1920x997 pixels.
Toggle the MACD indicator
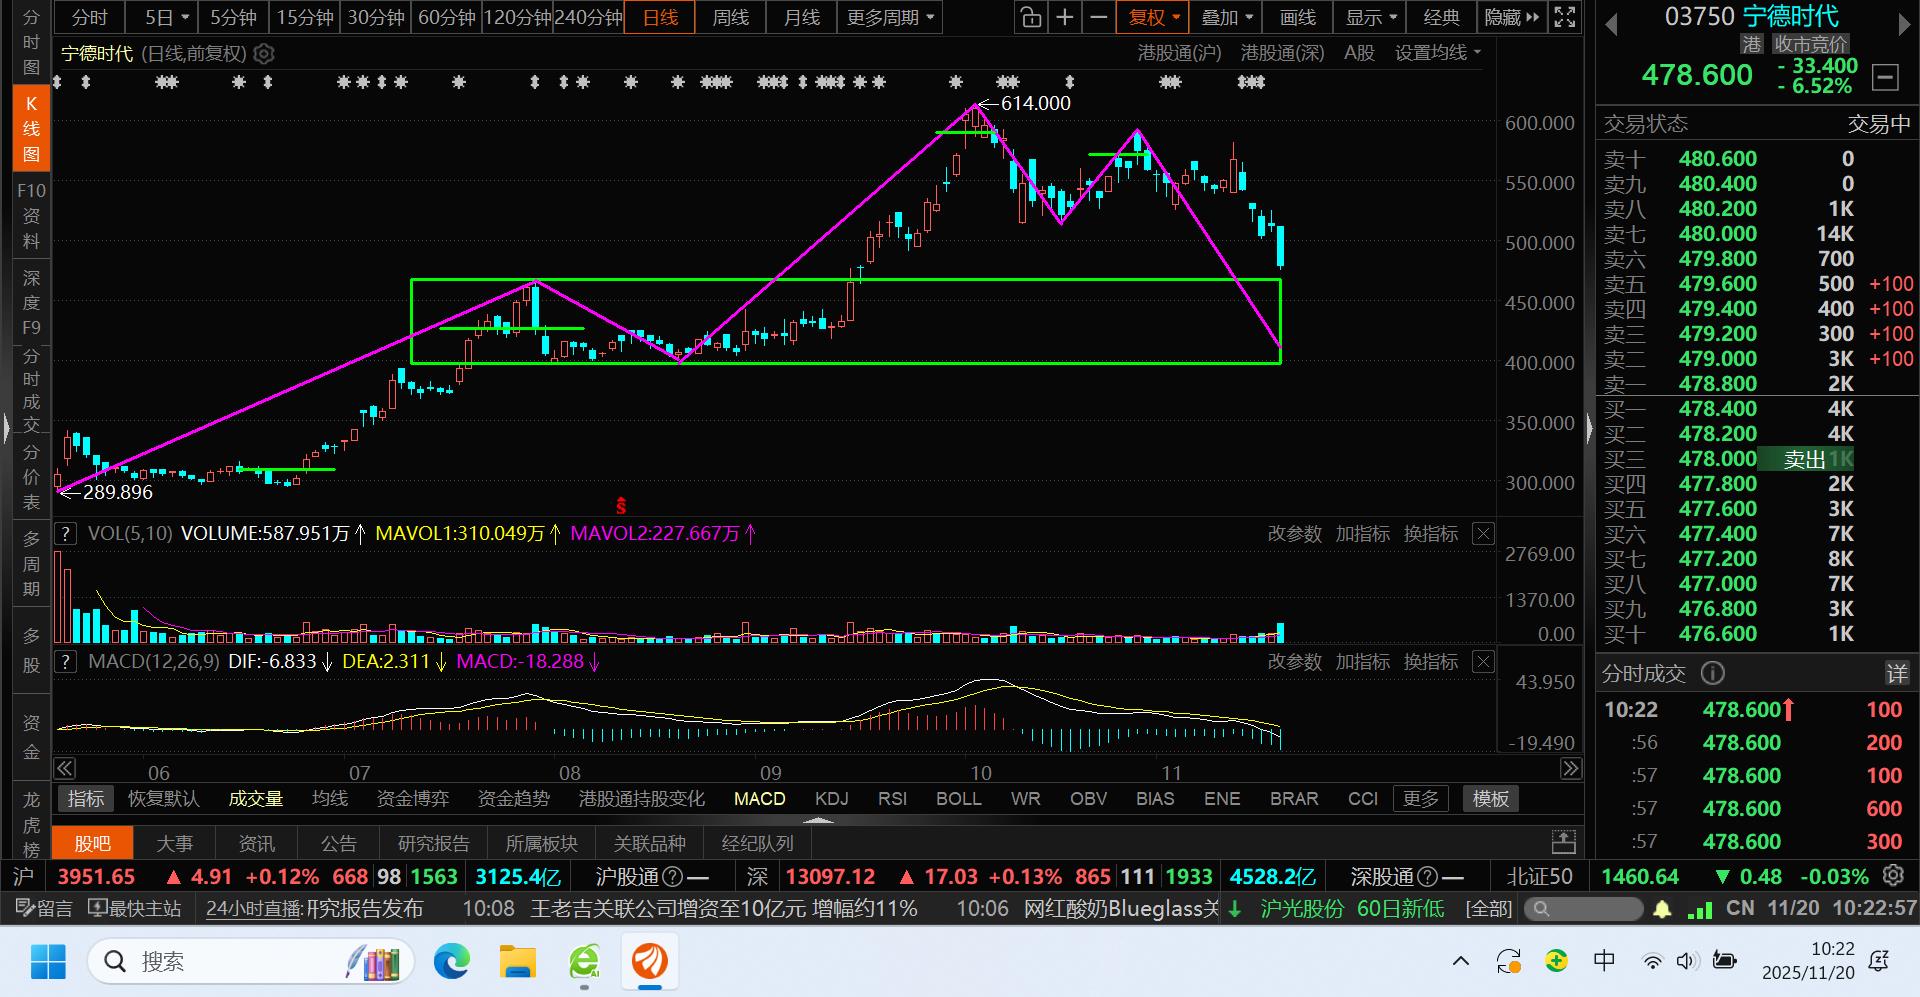[760, 799]
